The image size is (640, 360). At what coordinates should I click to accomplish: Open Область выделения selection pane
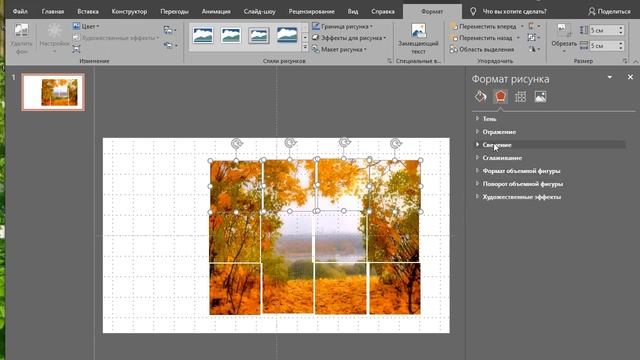click(x=482, y=49)
